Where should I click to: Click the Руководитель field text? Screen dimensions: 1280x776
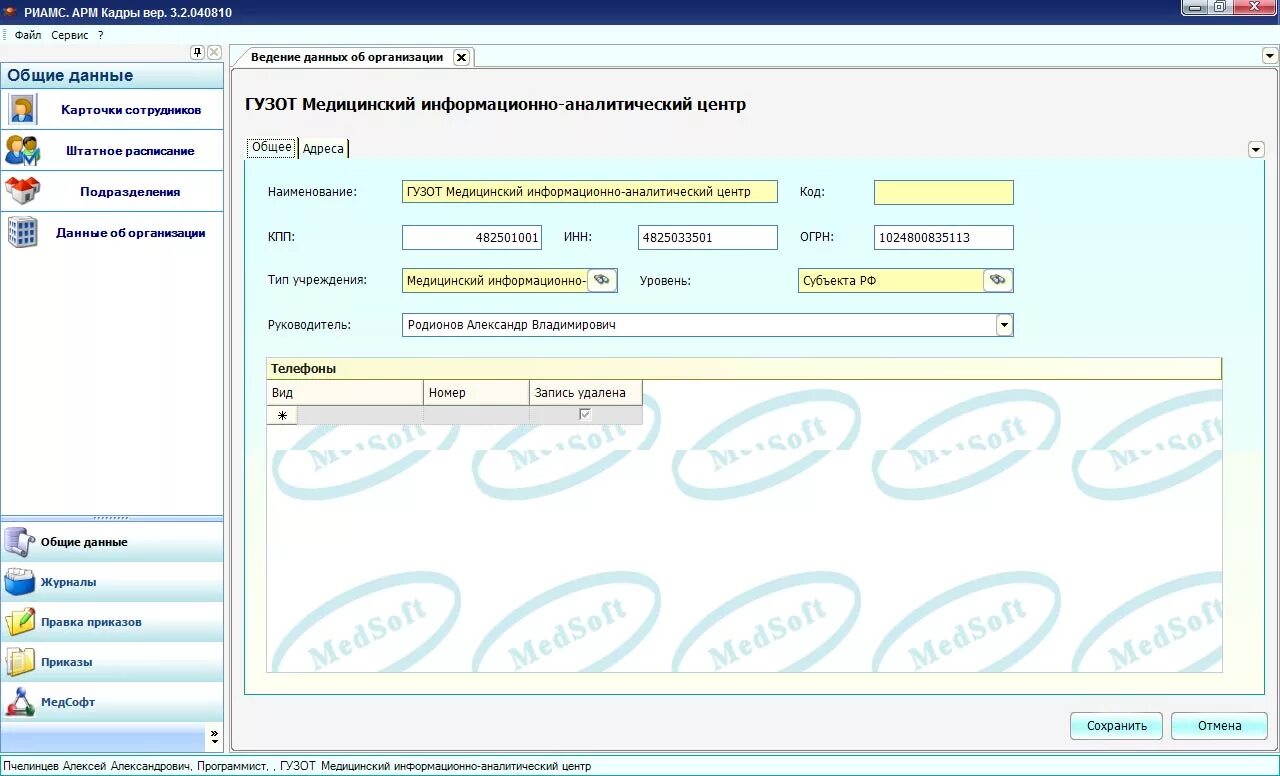click(699, 325)
